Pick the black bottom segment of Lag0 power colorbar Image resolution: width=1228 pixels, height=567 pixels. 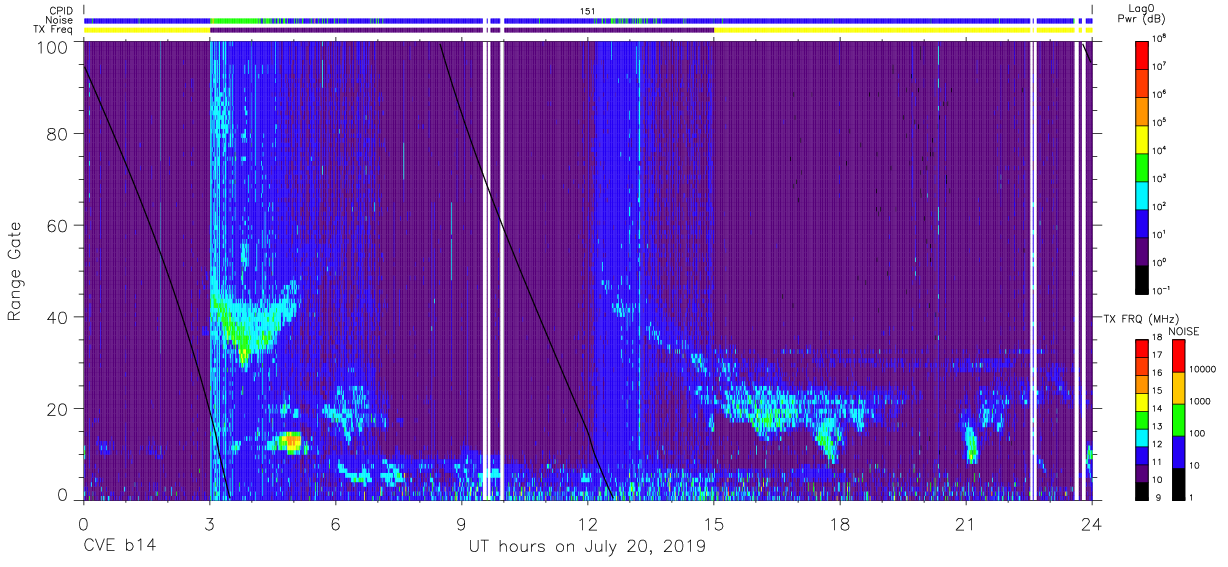tap(1142, 278)
